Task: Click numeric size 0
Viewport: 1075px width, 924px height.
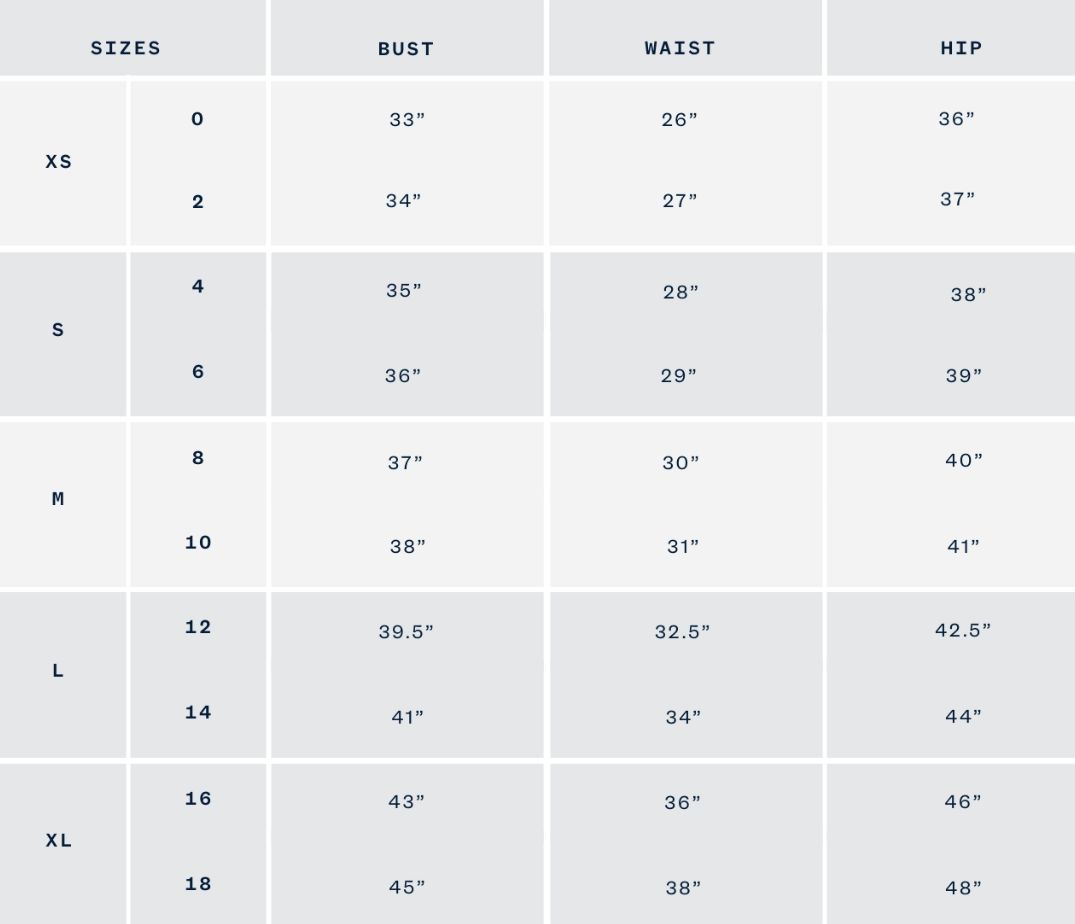Action: 197,119
